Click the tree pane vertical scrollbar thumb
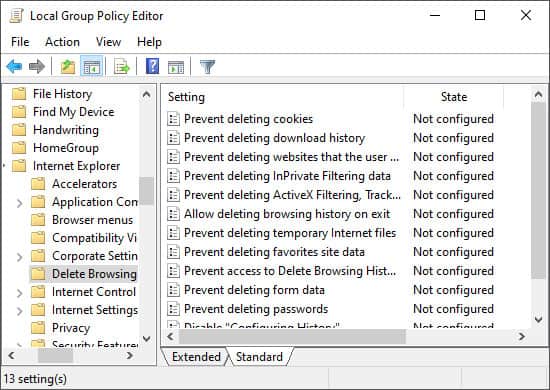The height and width of the screenshot is (390, 550). pos(147,191)
